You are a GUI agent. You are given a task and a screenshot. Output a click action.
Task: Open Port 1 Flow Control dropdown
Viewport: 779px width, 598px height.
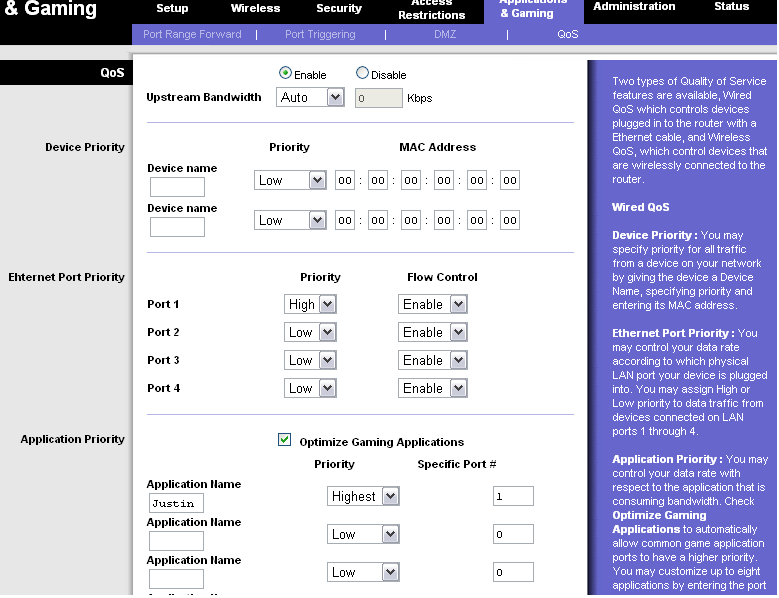pyautogui.click(x=433, y=304)
